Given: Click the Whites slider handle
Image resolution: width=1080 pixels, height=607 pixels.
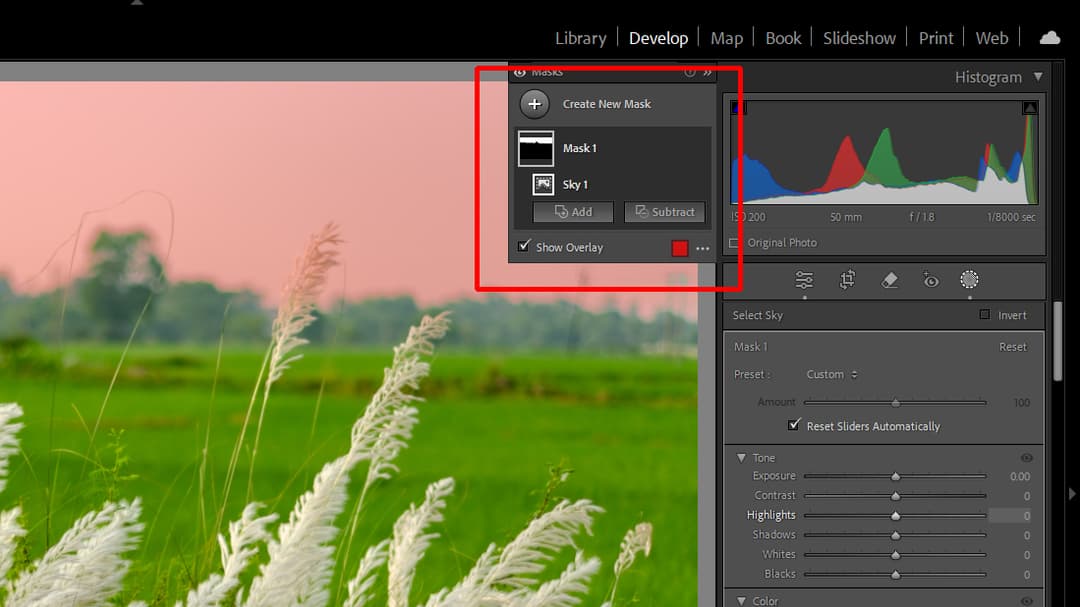Looking at the screenshot, I should point(895,555).
